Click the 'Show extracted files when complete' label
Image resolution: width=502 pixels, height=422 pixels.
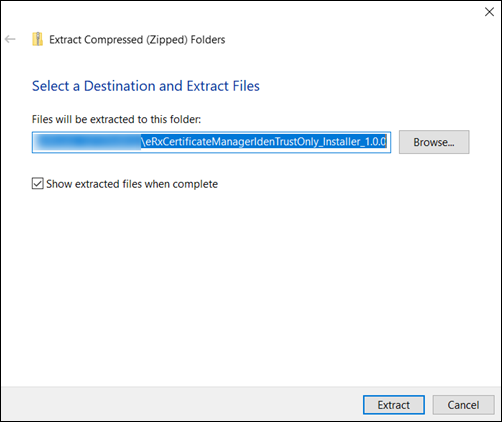point(132,184)
